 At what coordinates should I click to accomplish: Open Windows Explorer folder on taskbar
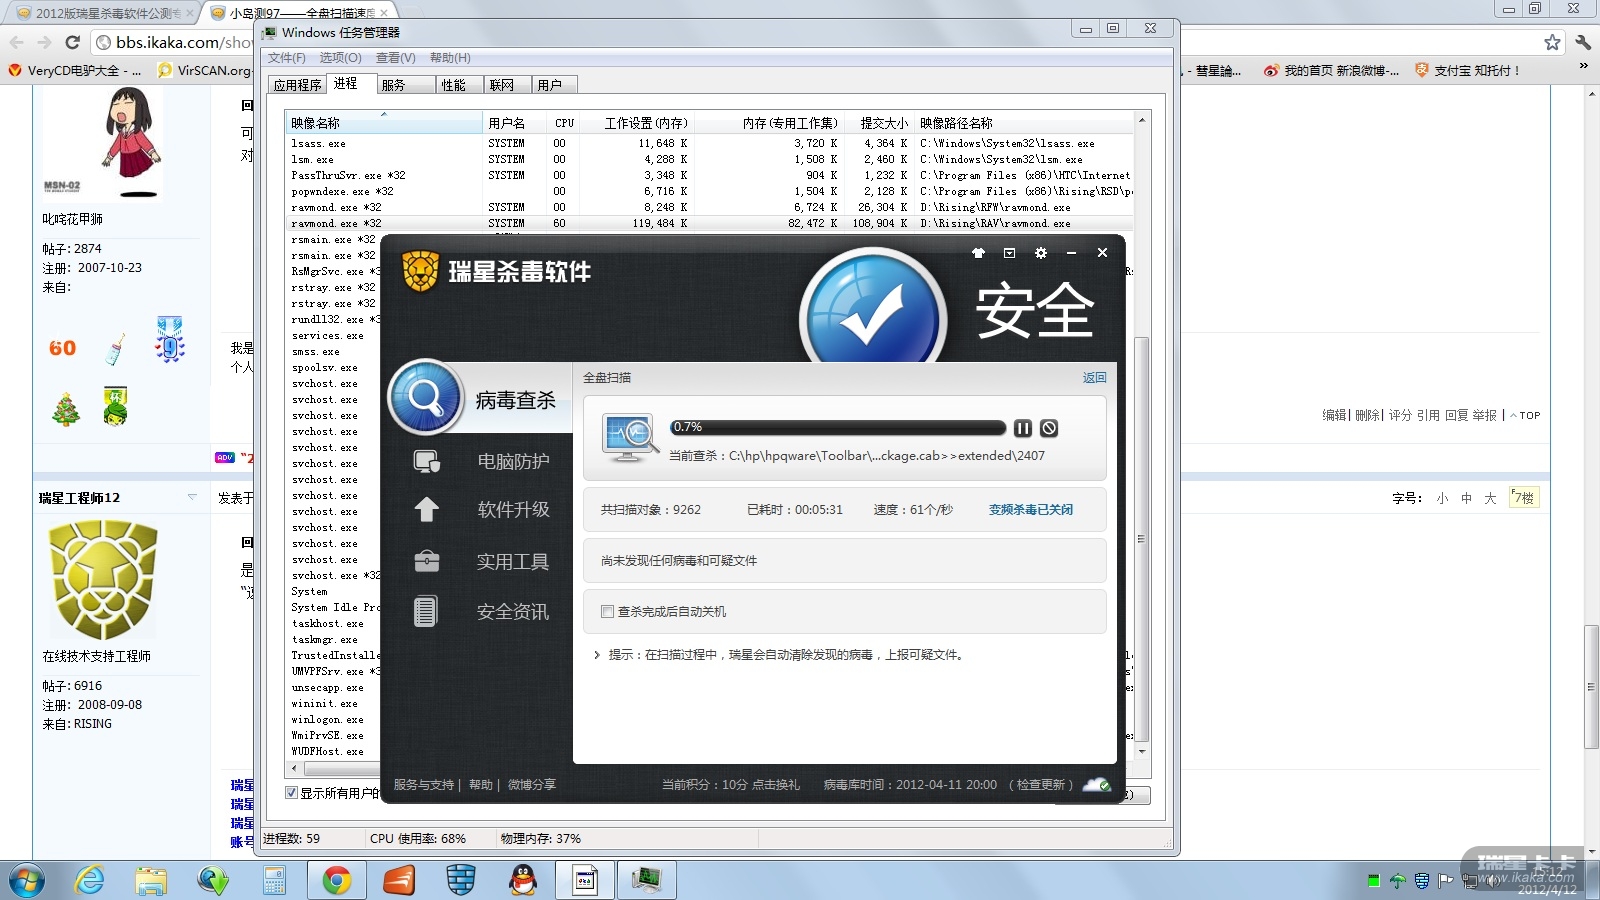[x=151, y=880]
